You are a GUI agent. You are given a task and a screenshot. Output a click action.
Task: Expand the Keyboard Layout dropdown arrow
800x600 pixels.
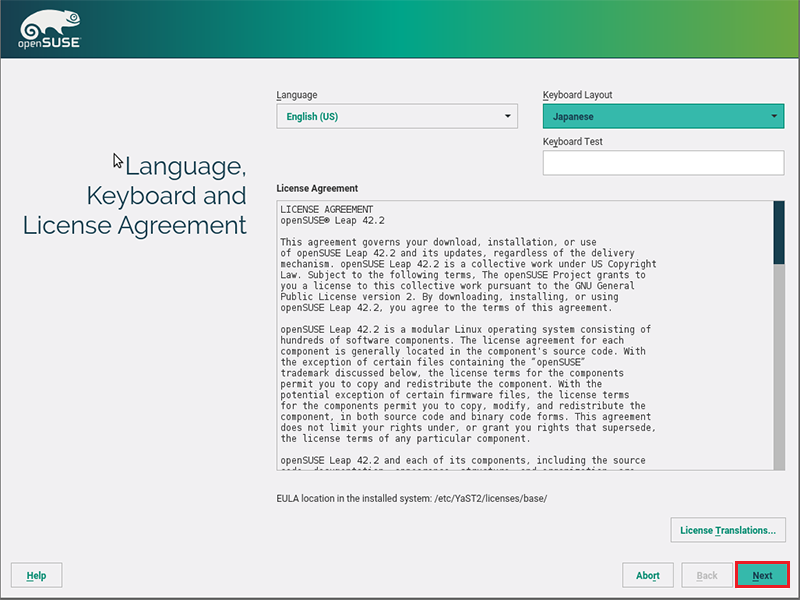click(774, 117)
